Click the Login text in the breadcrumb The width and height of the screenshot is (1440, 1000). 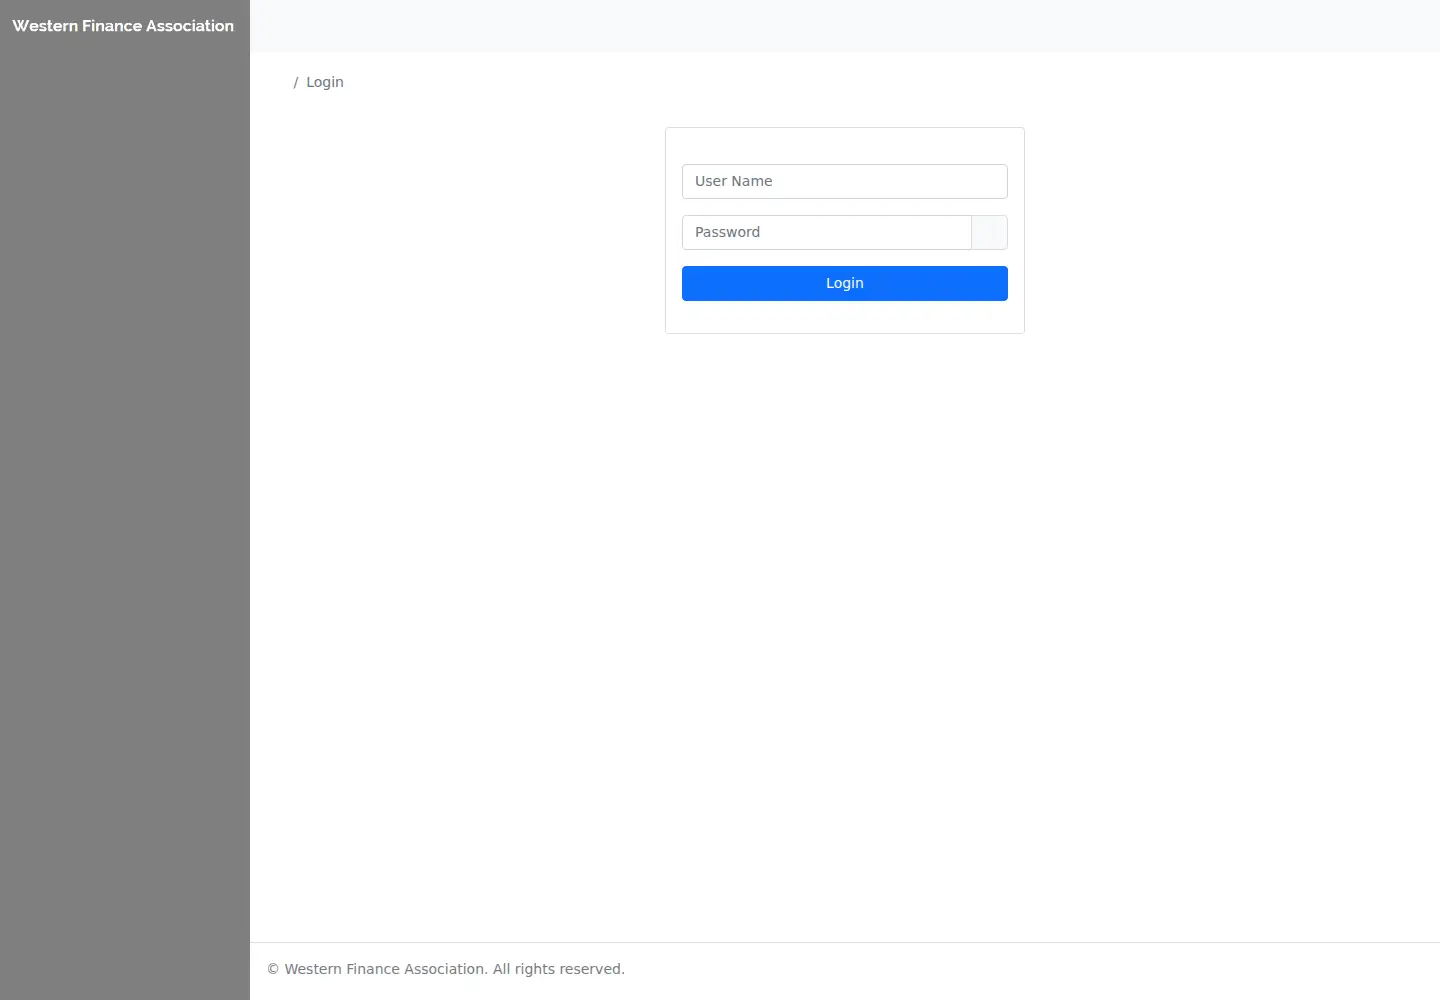point(324,82)
